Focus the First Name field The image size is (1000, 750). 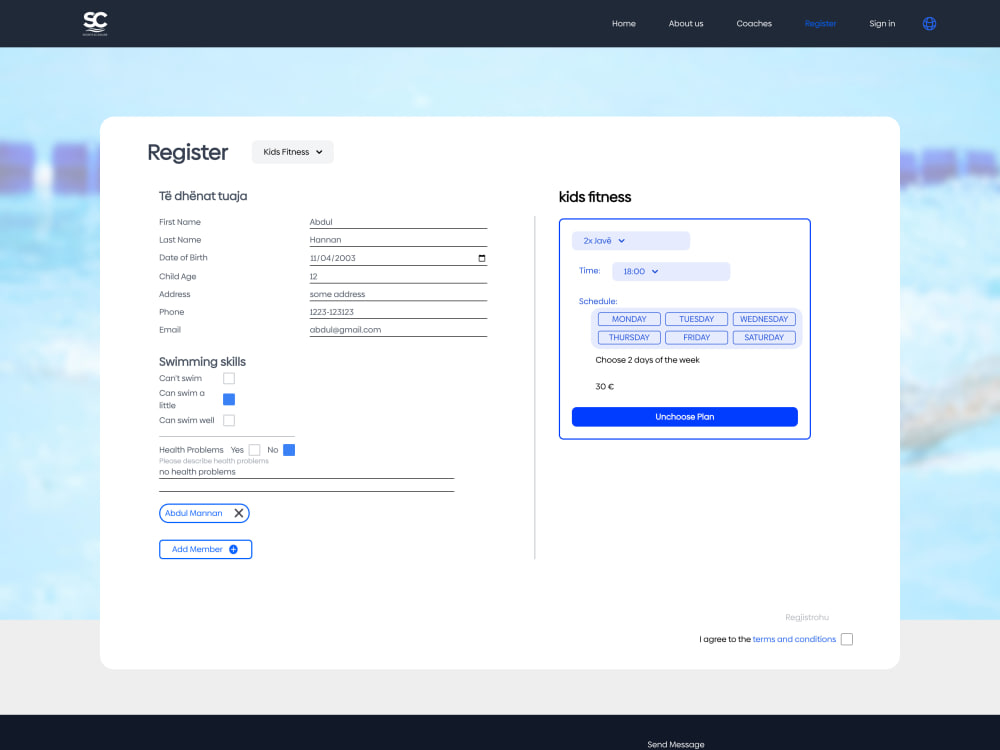tap(398, 222)
